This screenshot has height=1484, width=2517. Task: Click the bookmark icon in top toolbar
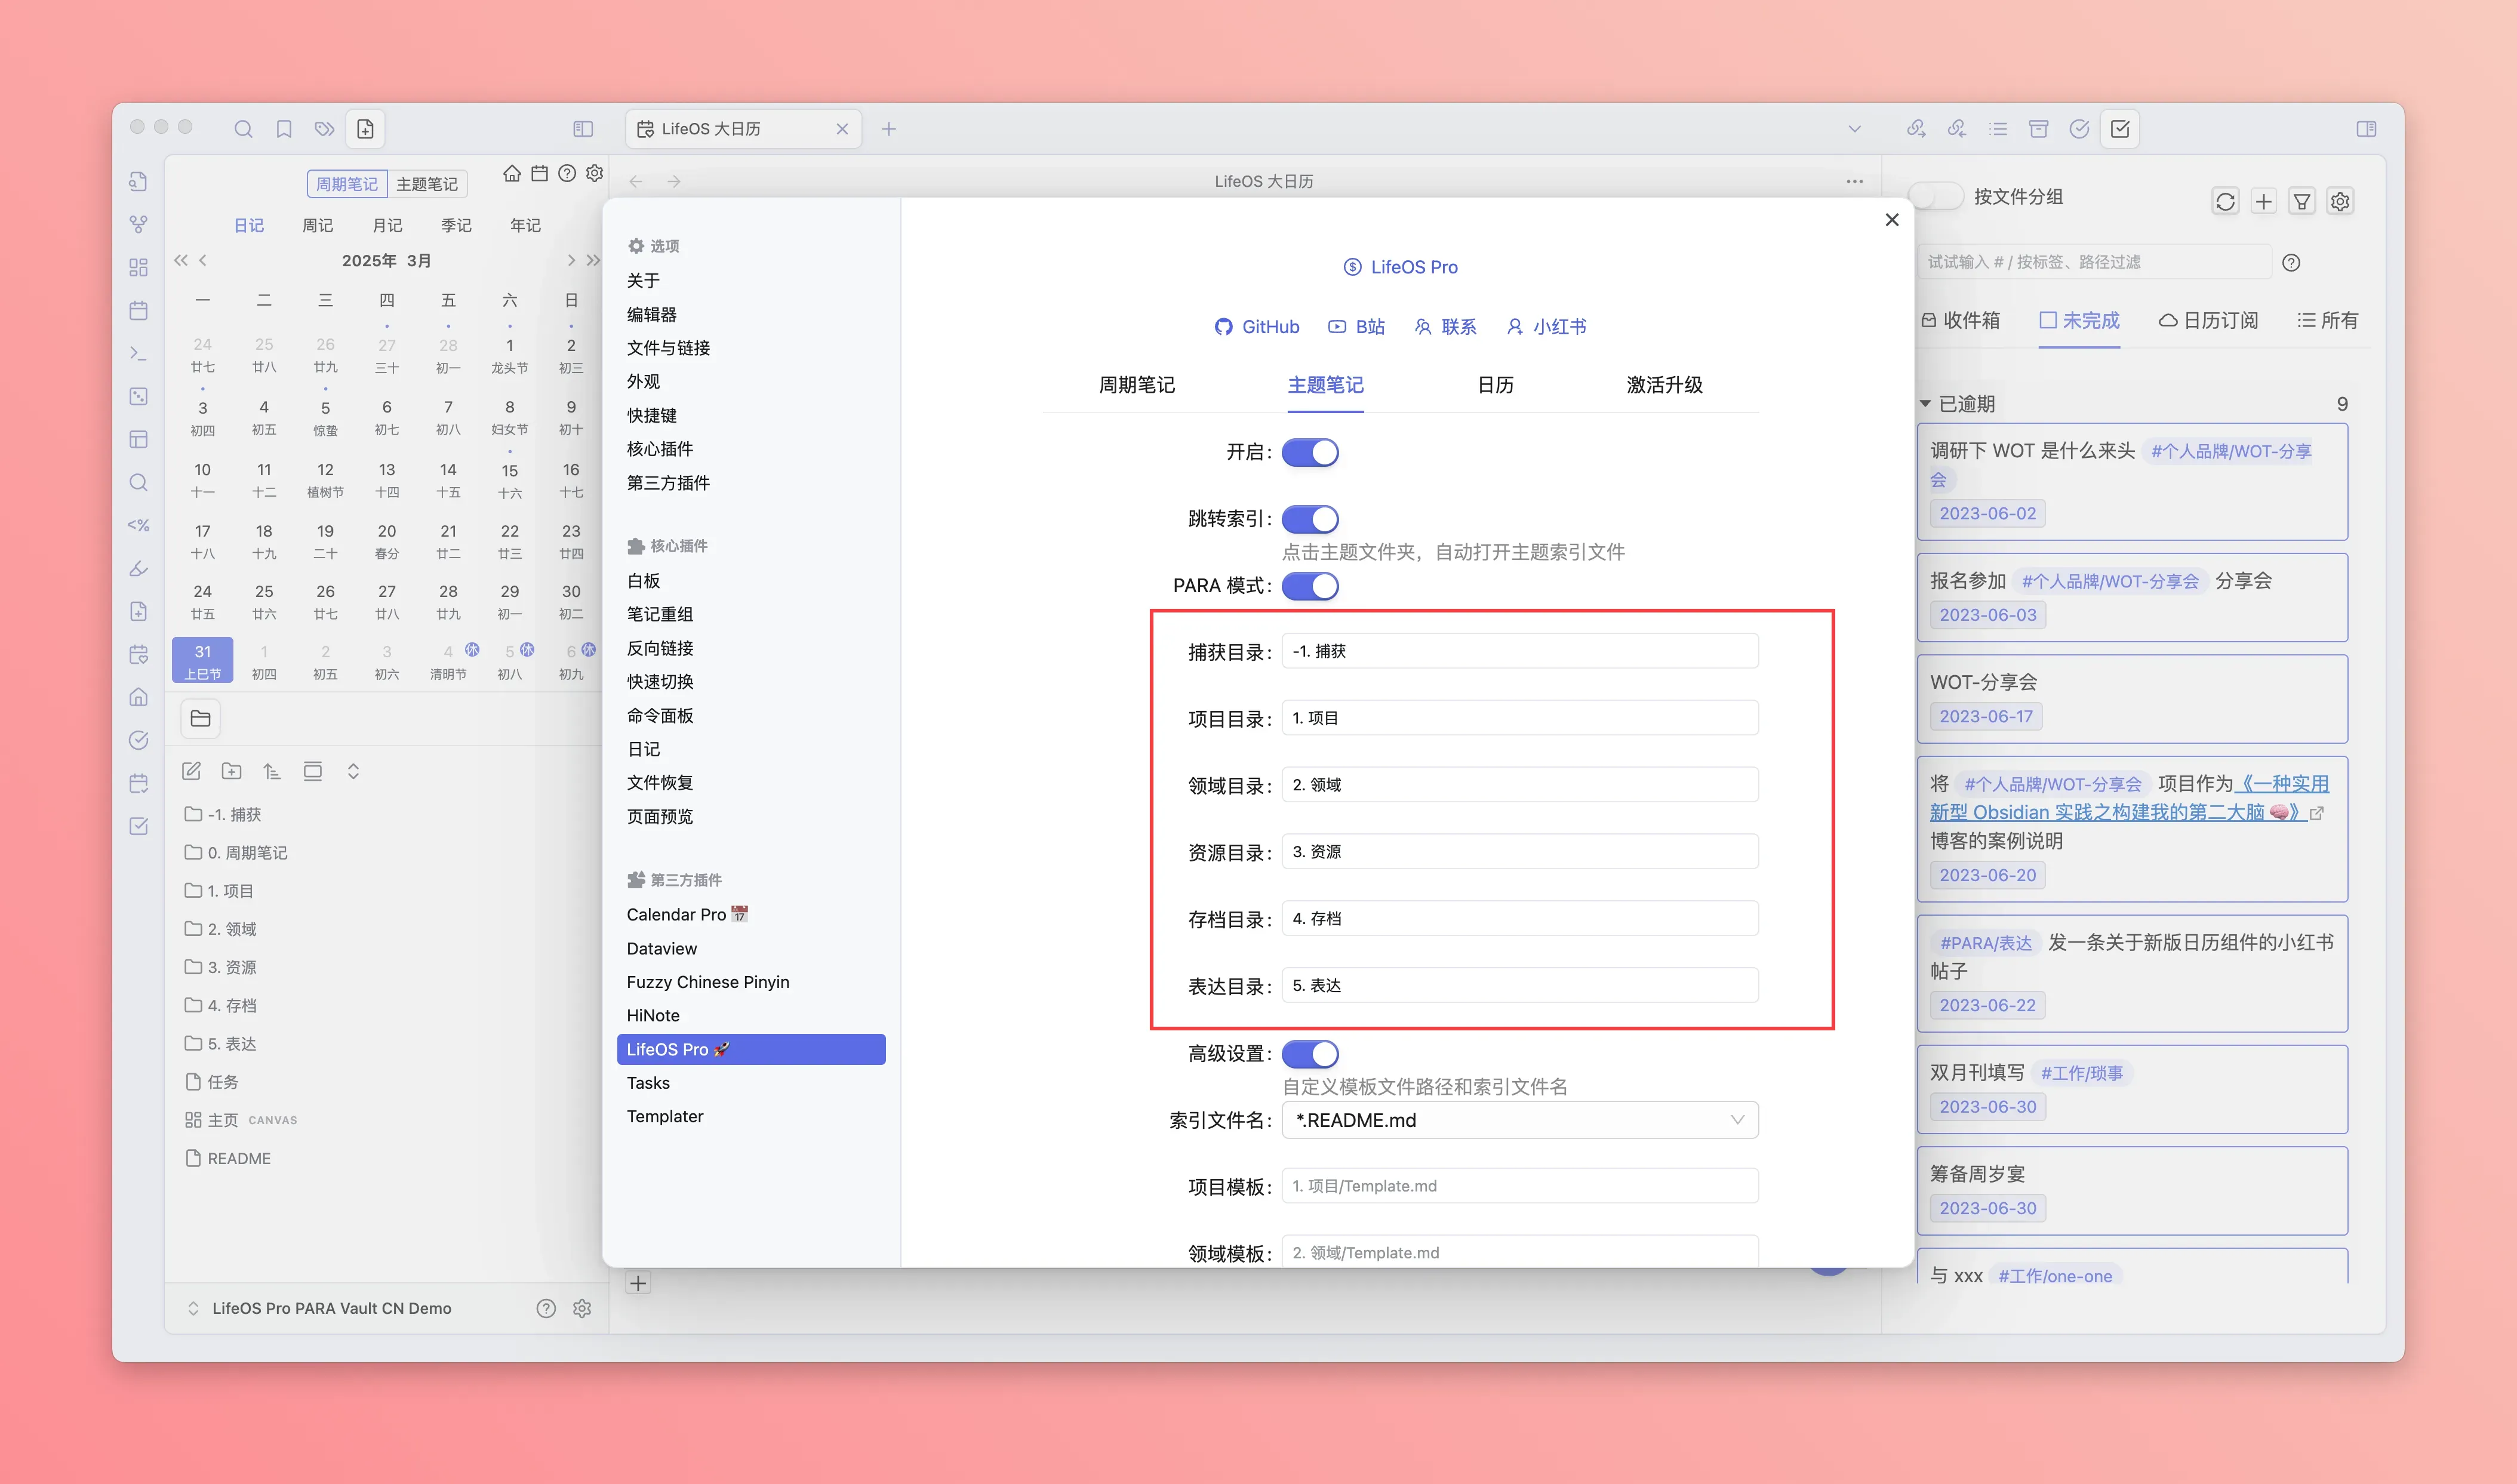(x=284, y=129)
